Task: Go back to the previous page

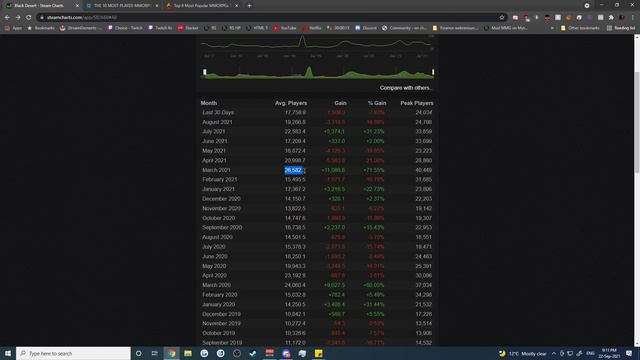Action: pos(7,18)
